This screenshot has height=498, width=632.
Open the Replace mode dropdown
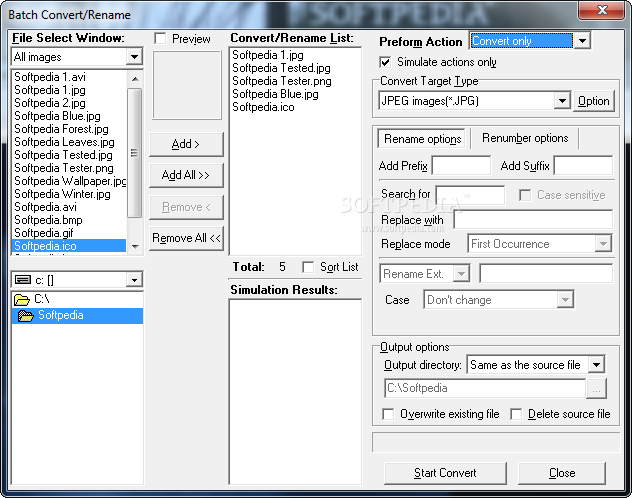coord(603,244)
